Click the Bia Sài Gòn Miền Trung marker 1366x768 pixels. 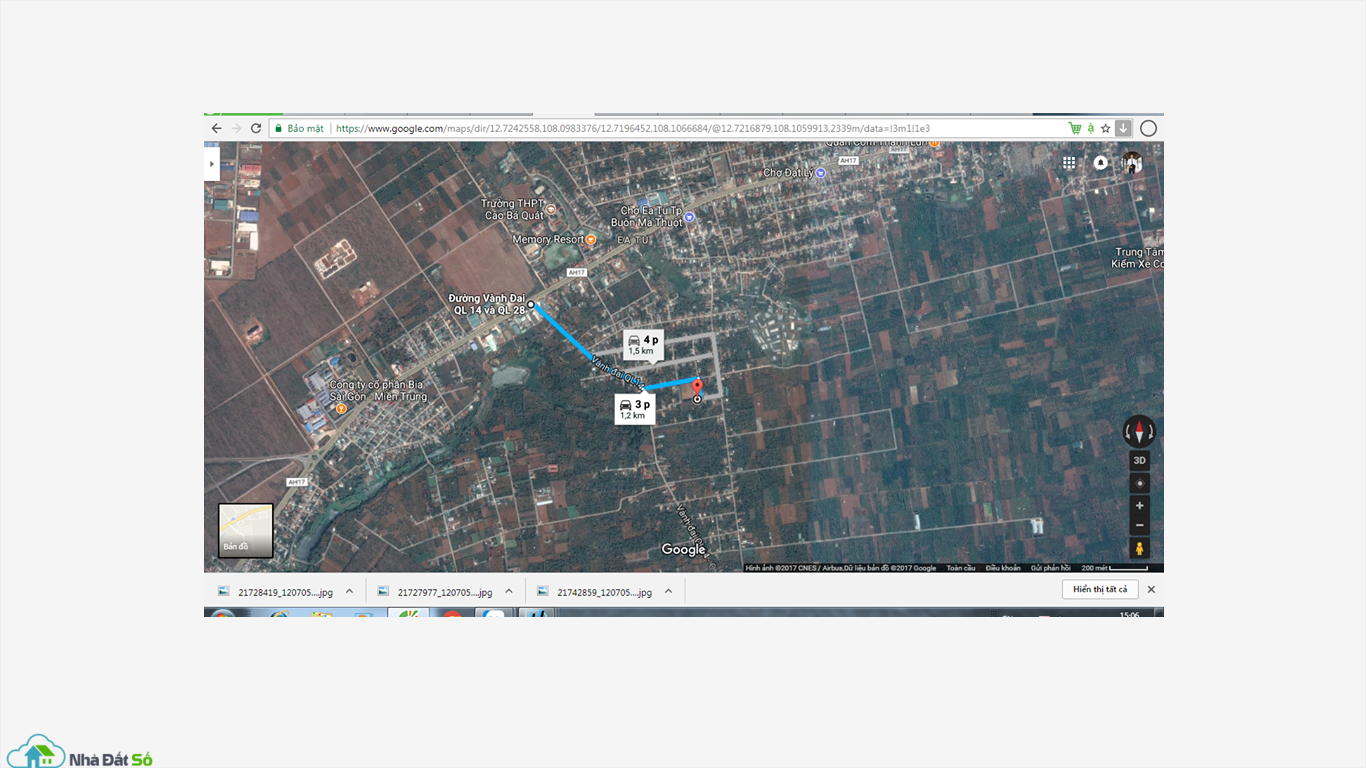click(341, 409)
